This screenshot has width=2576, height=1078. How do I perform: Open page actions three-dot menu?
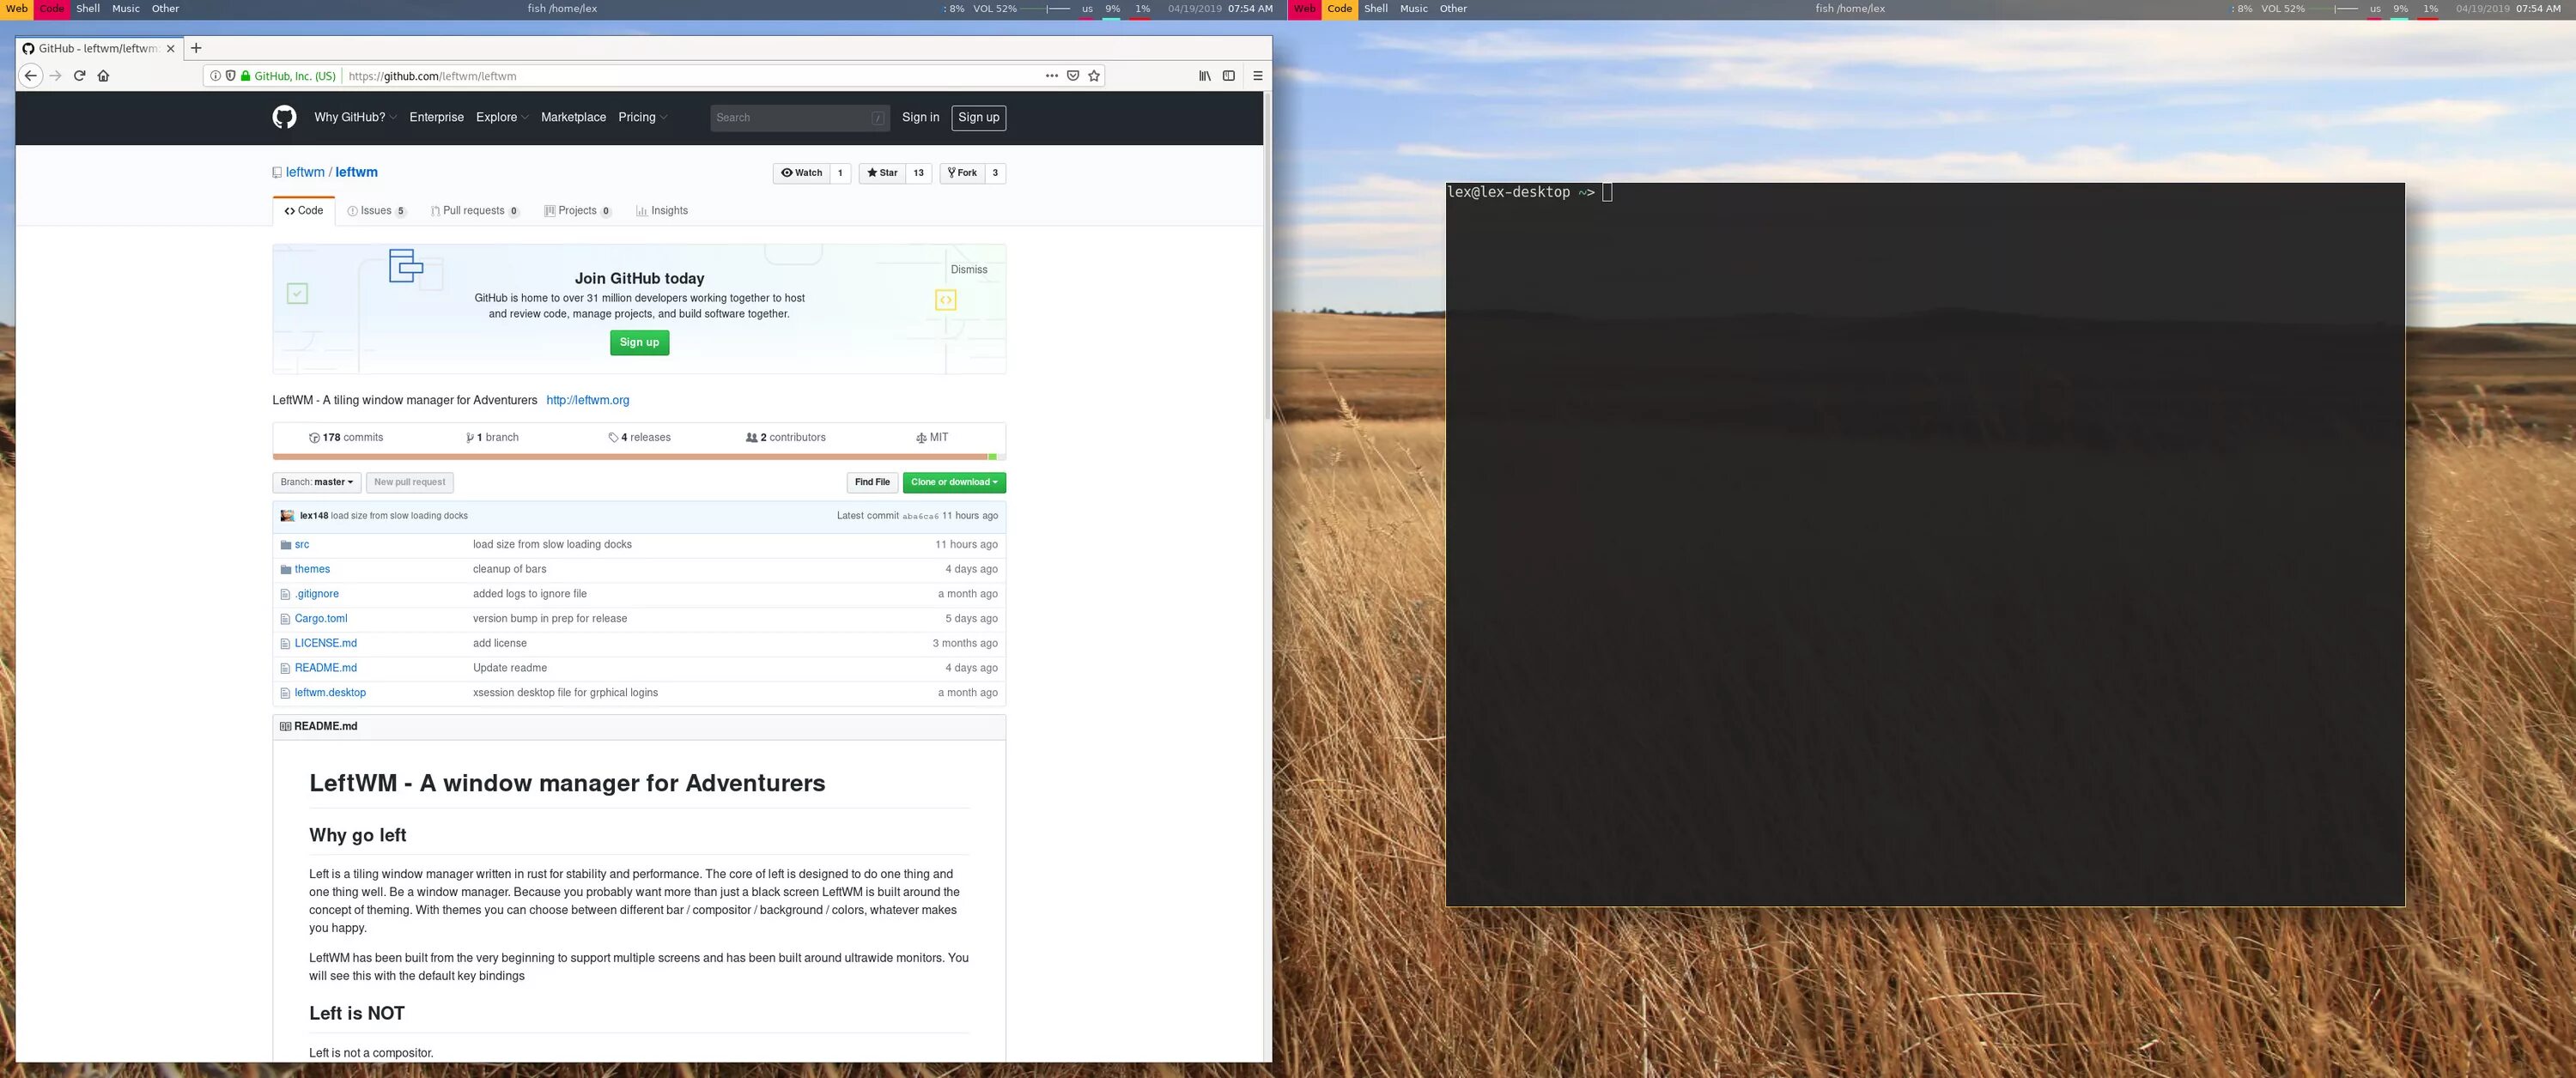click(1051, 76)
